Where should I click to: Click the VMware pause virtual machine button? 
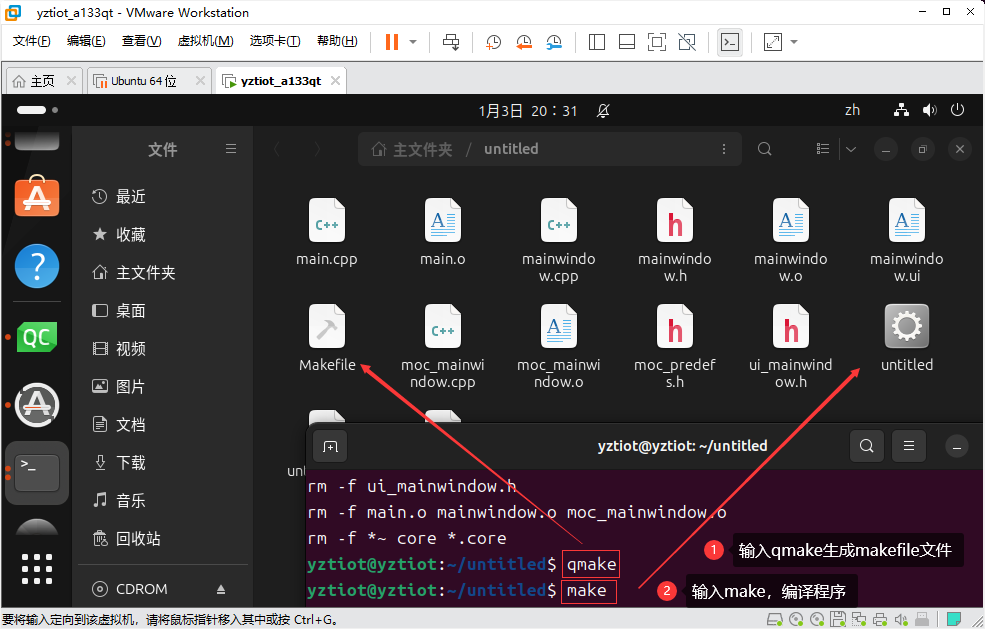pos(391,42)
